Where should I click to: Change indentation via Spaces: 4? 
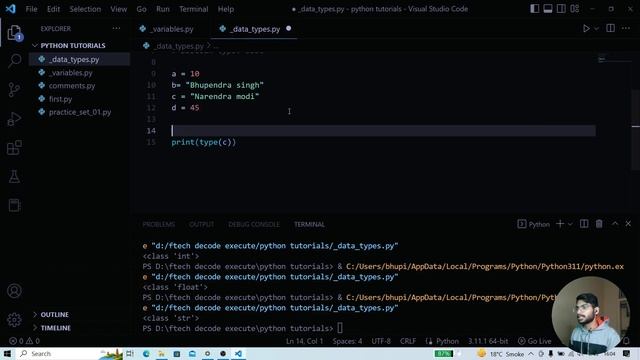point(347,341)
